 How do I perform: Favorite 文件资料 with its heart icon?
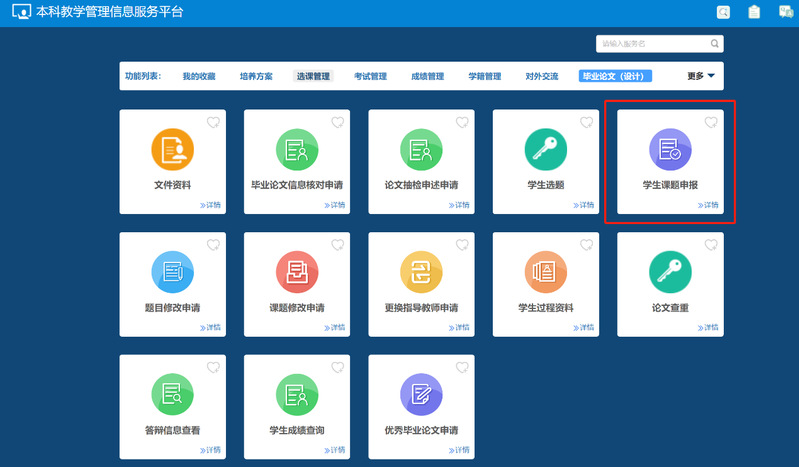pyautogui.click(x=213, y=122)
